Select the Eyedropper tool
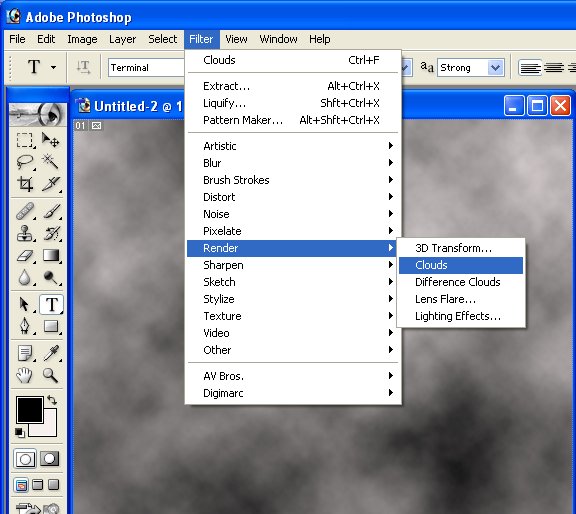Viewport: 576px width, 514px height. [50, 353]
